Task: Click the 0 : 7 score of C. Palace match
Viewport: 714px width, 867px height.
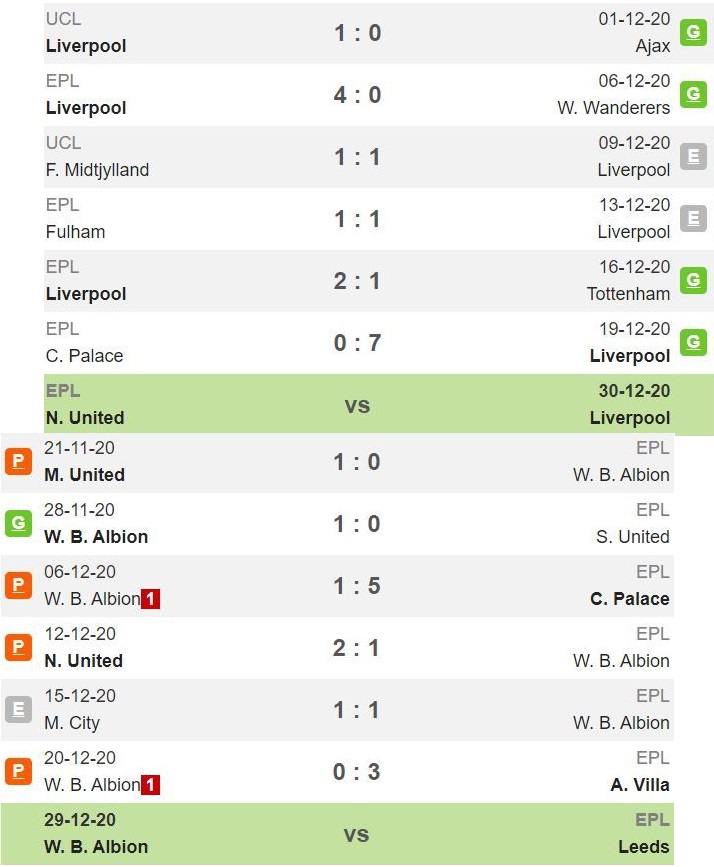Action: pyautogui.click(x=357, y=343)
